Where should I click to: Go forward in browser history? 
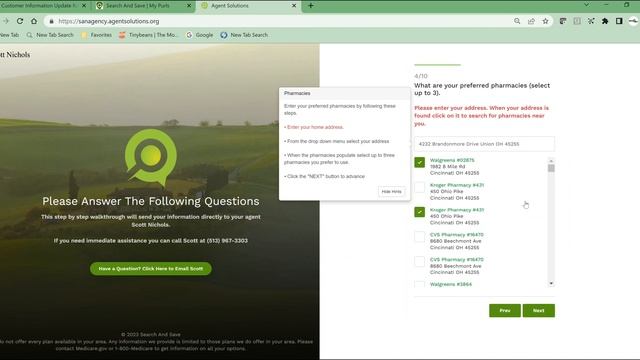coord(6,21)
